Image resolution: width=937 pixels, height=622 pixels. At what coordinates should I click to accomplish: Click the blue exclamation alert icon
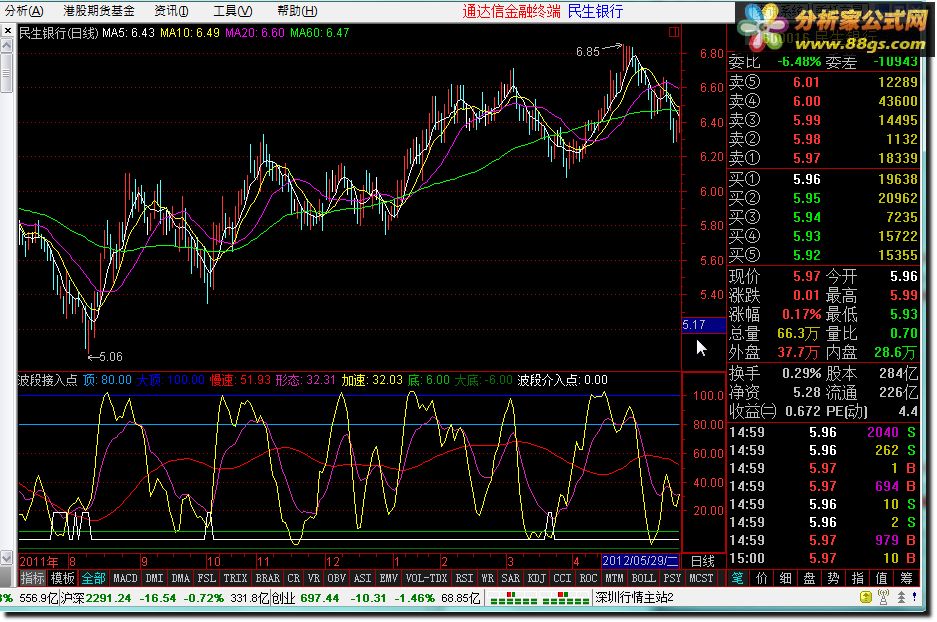click(x=915, y=596)
